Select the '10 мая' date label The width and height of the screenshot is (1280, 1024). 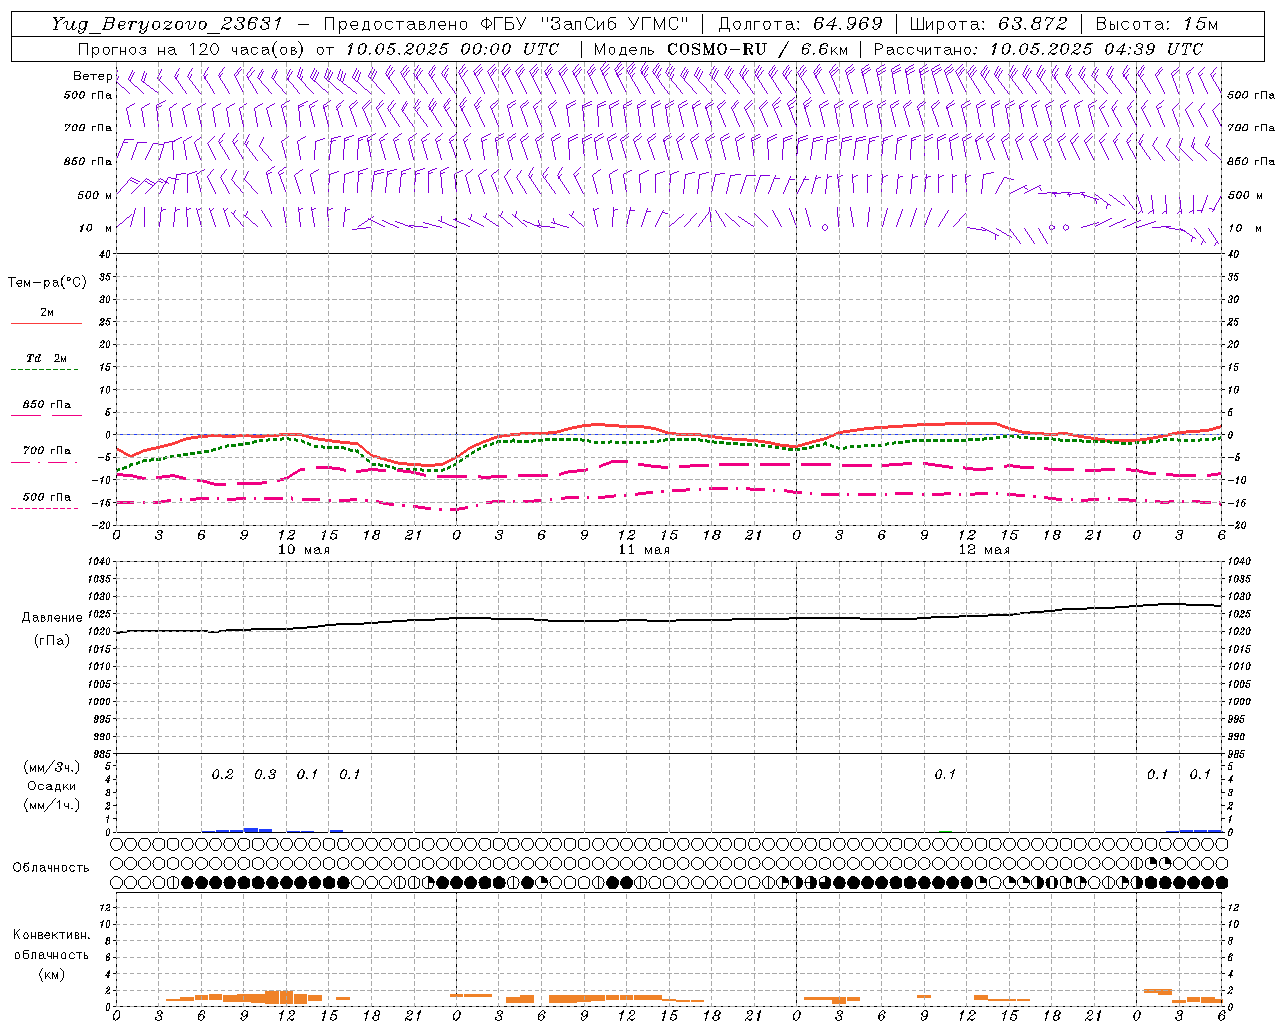coord(304,550)
